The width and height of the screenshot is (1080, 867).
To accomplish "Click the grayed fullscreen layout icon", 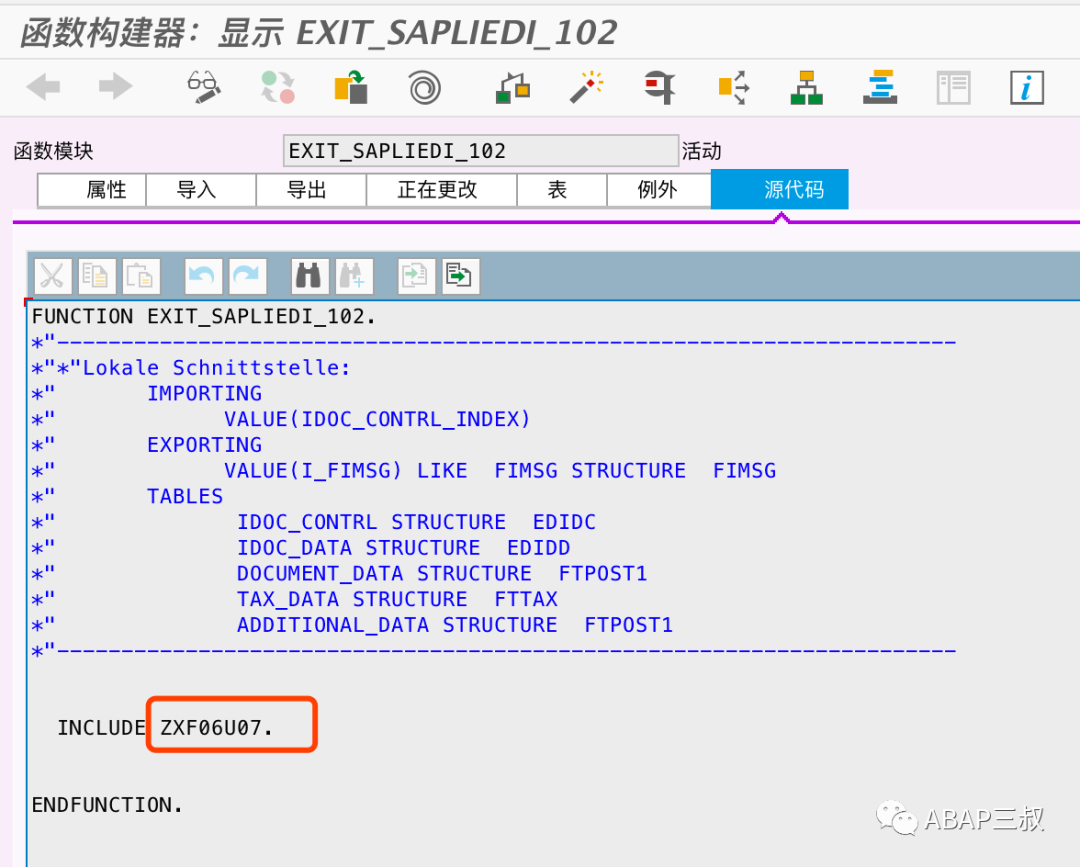I will coord(954,87).
